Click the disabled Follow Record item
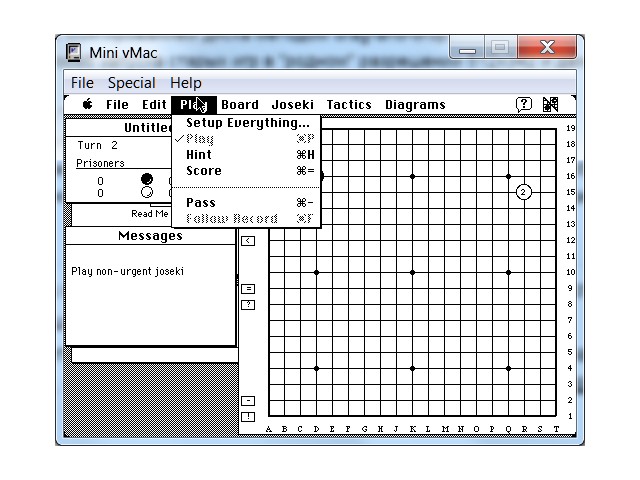Viewport: 640px width, 480px height. click(246, 219)
